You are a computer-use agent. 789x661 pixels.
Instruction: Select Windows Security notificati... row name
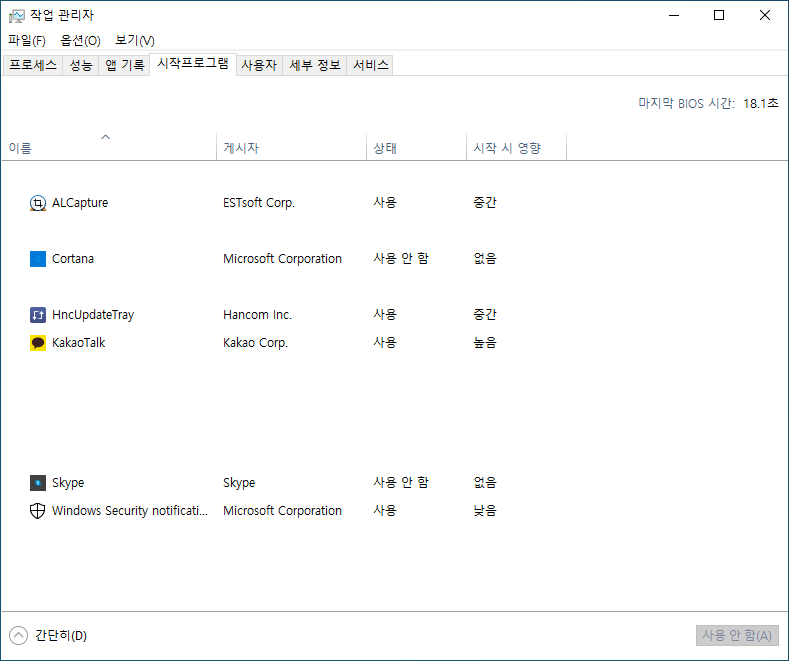click(130, 511)
